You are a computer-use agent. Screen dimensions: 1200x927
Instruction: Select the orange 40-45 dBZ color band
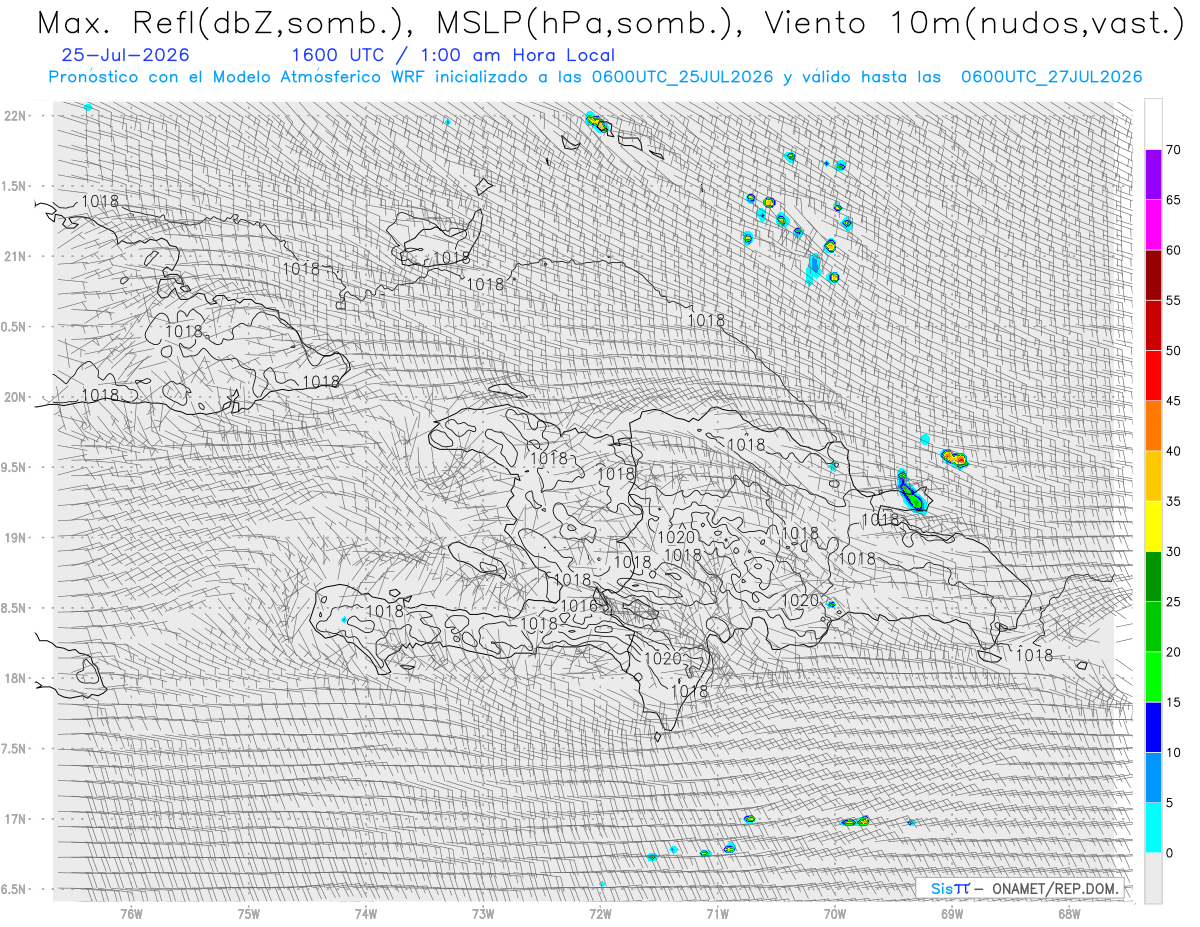pyautogui.click(x=1153, y=426)
